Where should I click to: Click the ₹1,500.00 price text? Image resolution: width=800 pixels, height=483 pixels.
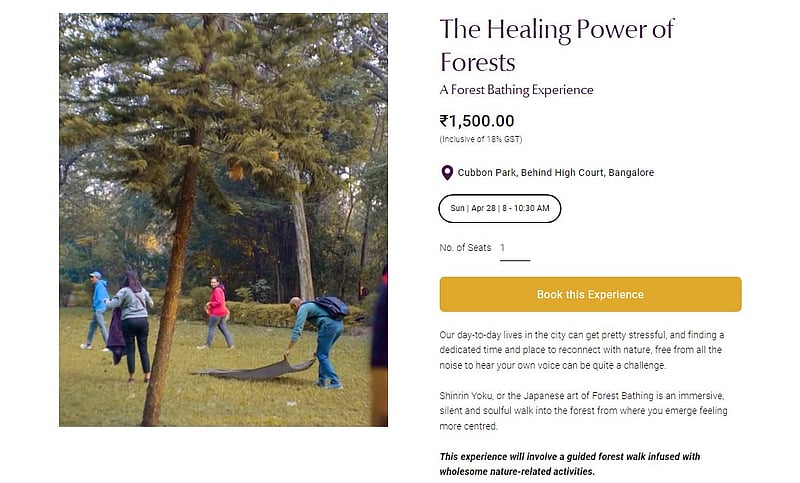point(477,121)
